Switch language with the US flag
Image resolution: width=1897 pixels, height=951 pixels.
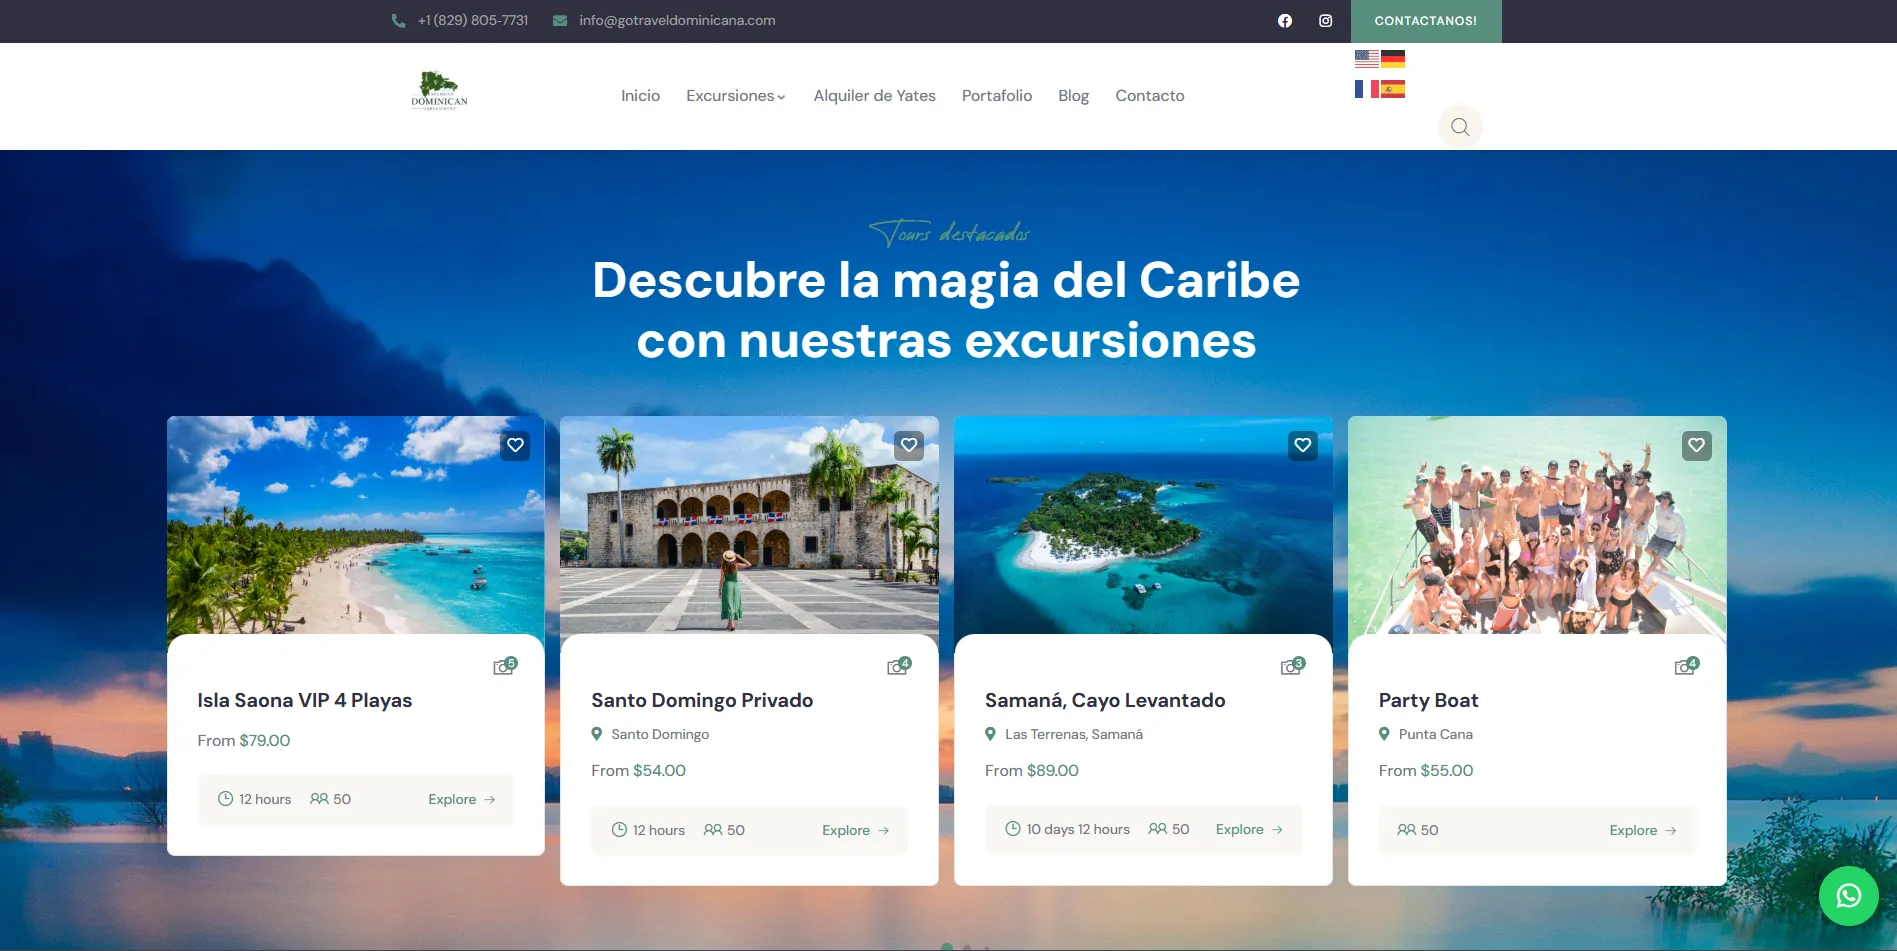[1367, 59]
